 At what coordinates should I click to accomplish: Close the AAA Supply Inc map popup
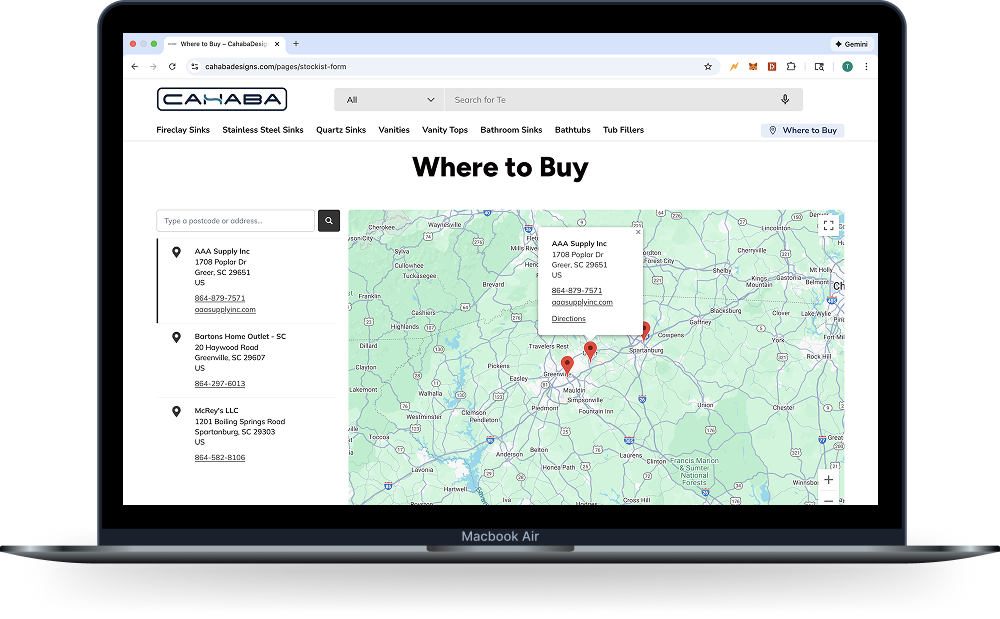638,233
